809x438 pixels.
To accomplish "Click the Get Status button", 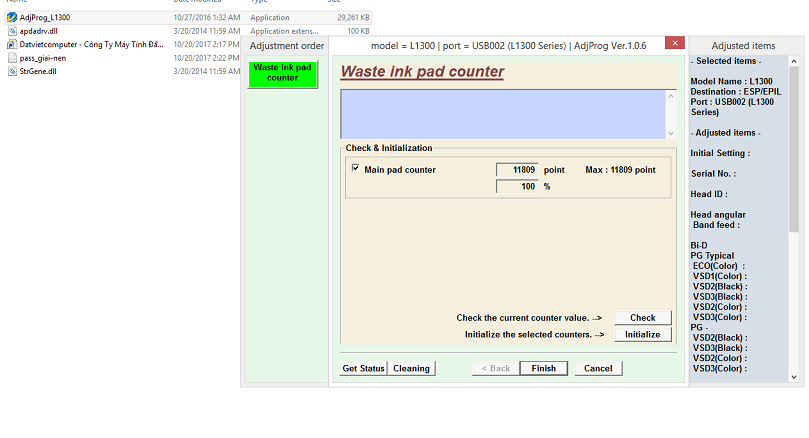I will 363,368.
